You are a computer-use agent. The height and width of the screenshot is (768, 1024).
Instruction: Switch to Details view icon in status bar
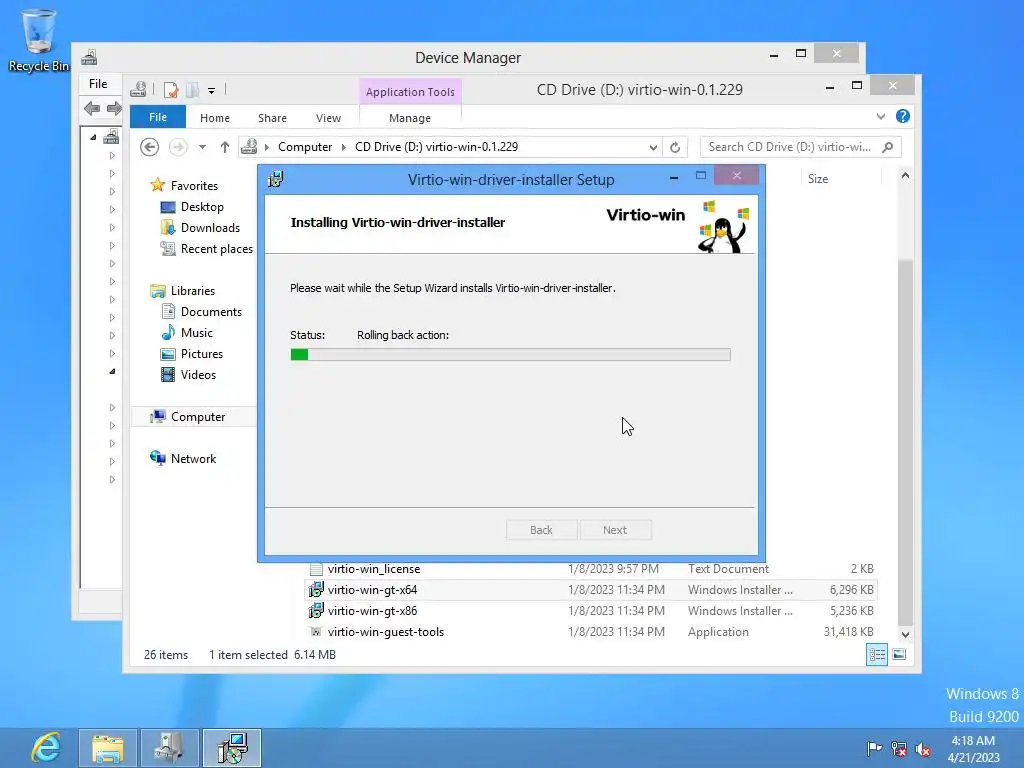876,654
